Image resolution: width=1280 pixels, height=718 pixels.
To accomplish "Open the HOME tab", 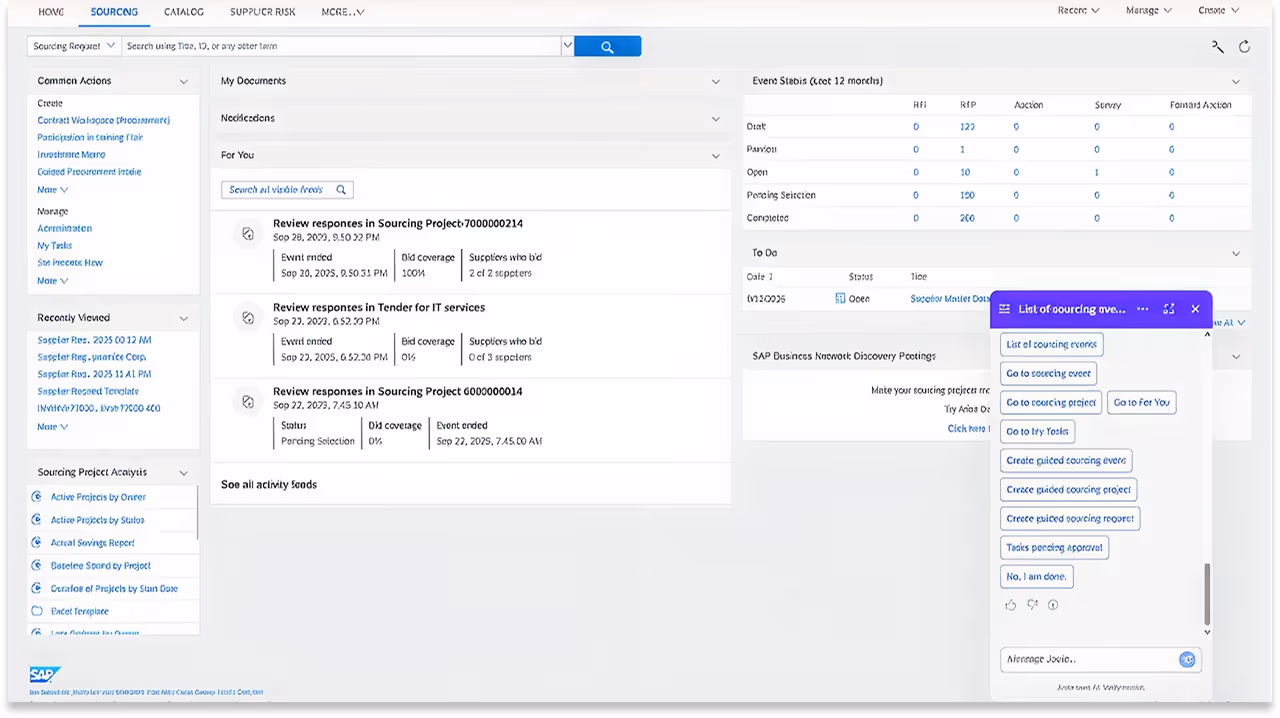I will [x=51, y=12].
